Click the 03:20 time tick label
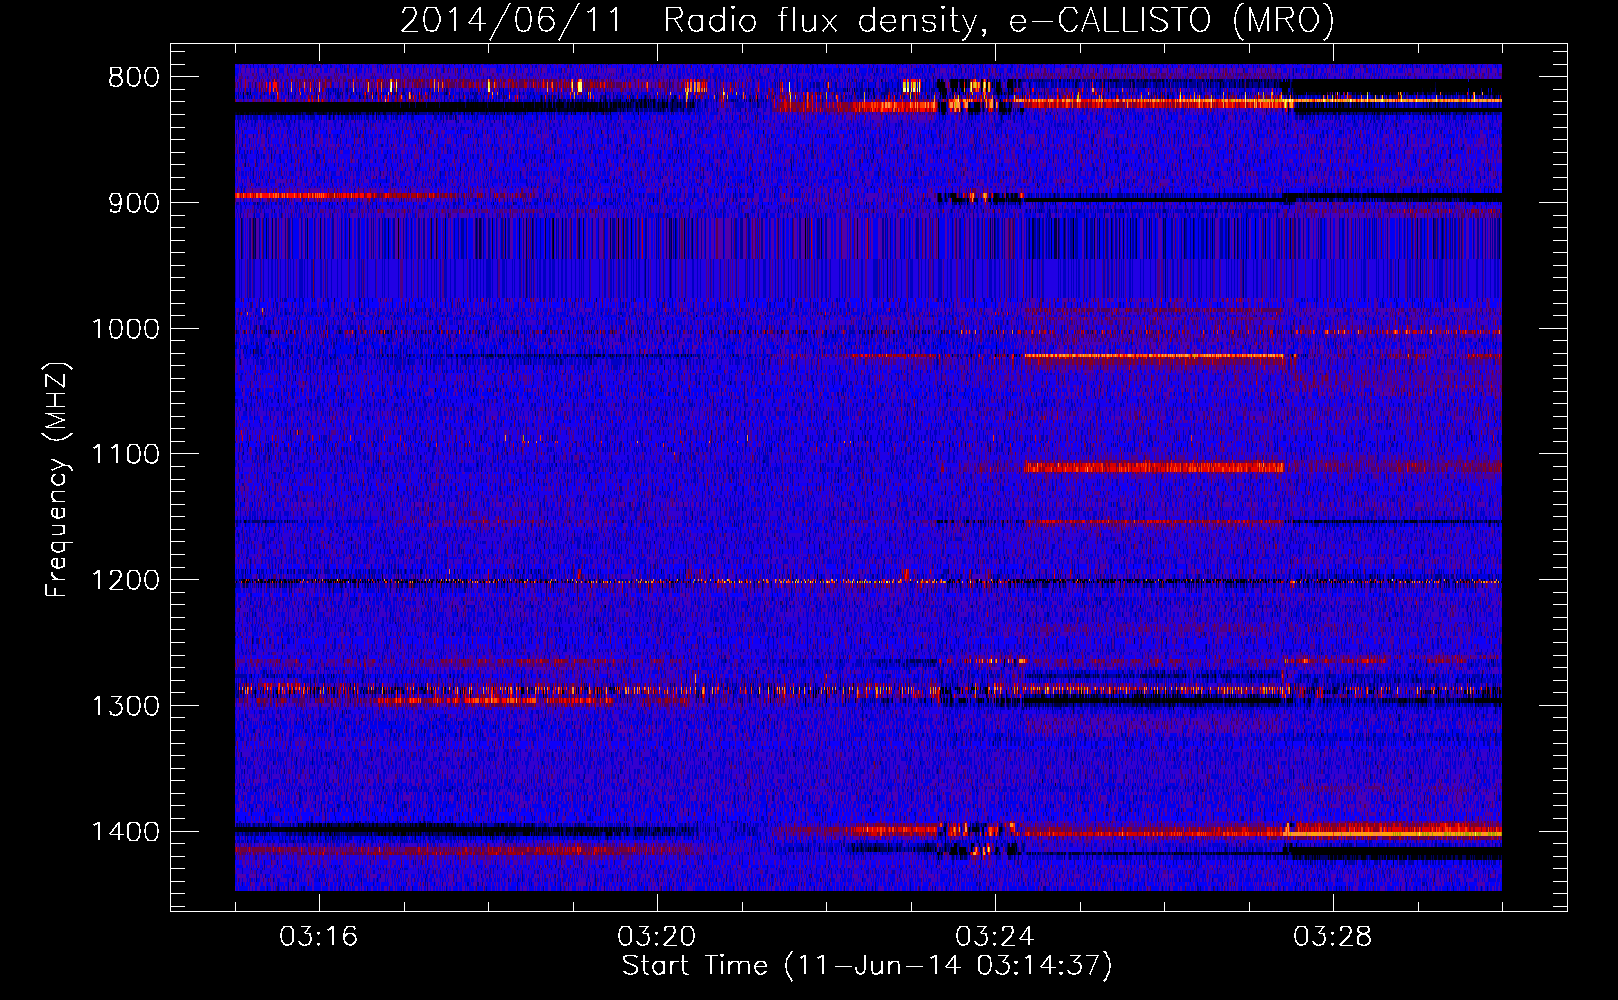 click(x=657, y=937)
